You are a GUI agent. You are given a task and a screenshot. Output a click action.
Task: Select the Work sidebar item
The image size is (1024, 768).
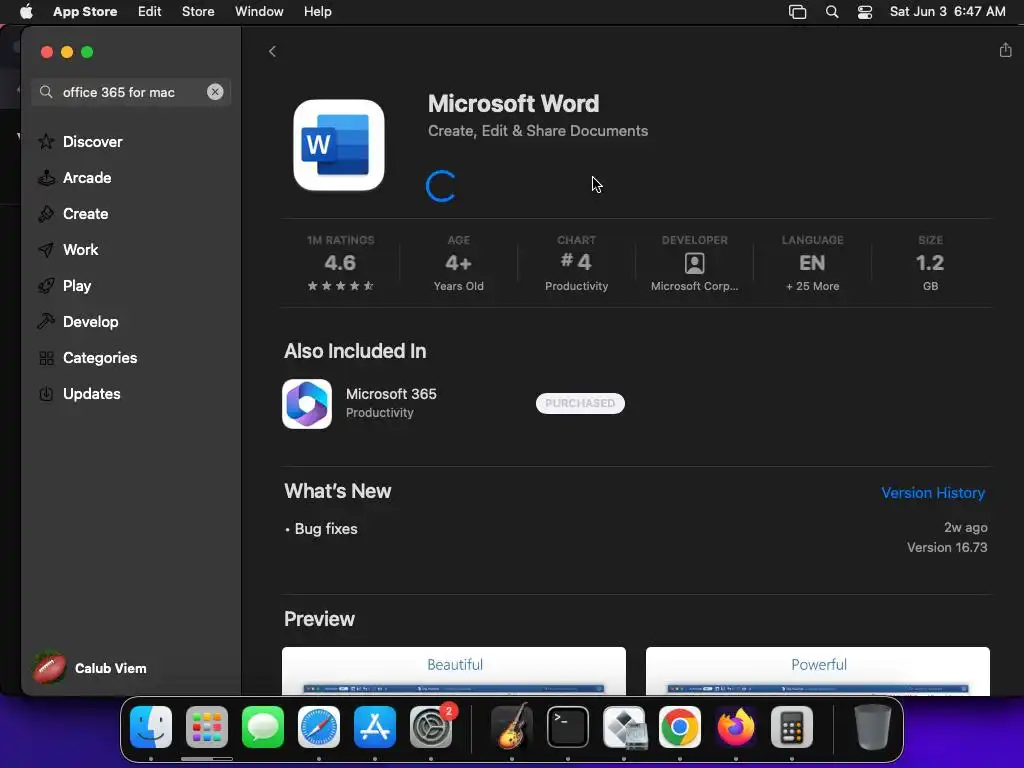click(x=80, y=249)
